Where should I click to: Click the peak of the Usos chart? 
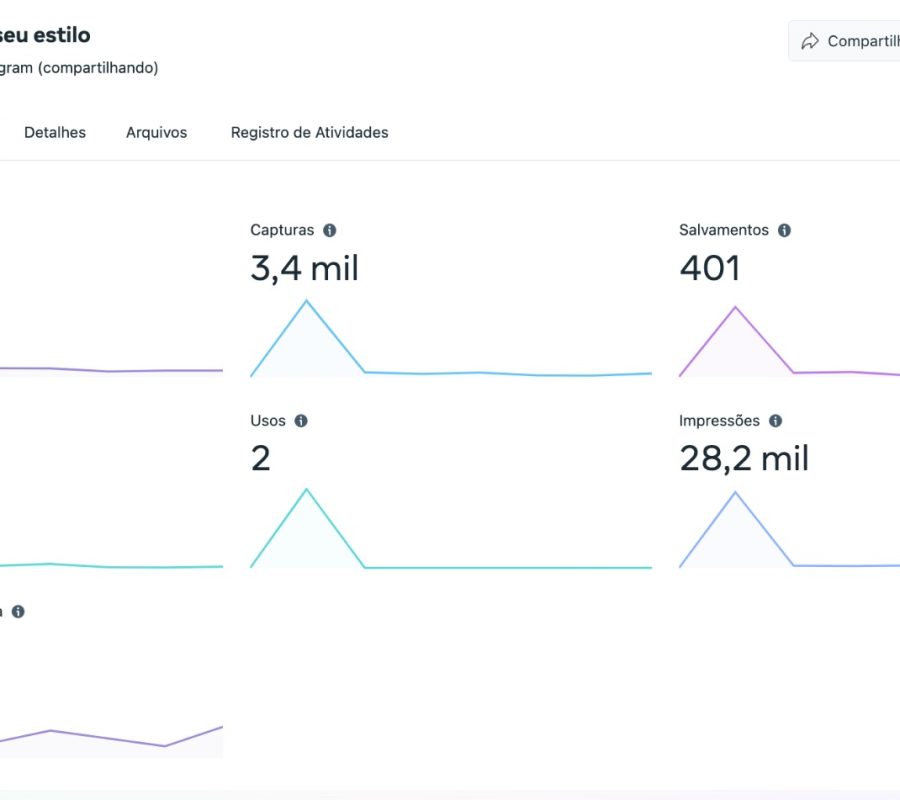point(307,490)
